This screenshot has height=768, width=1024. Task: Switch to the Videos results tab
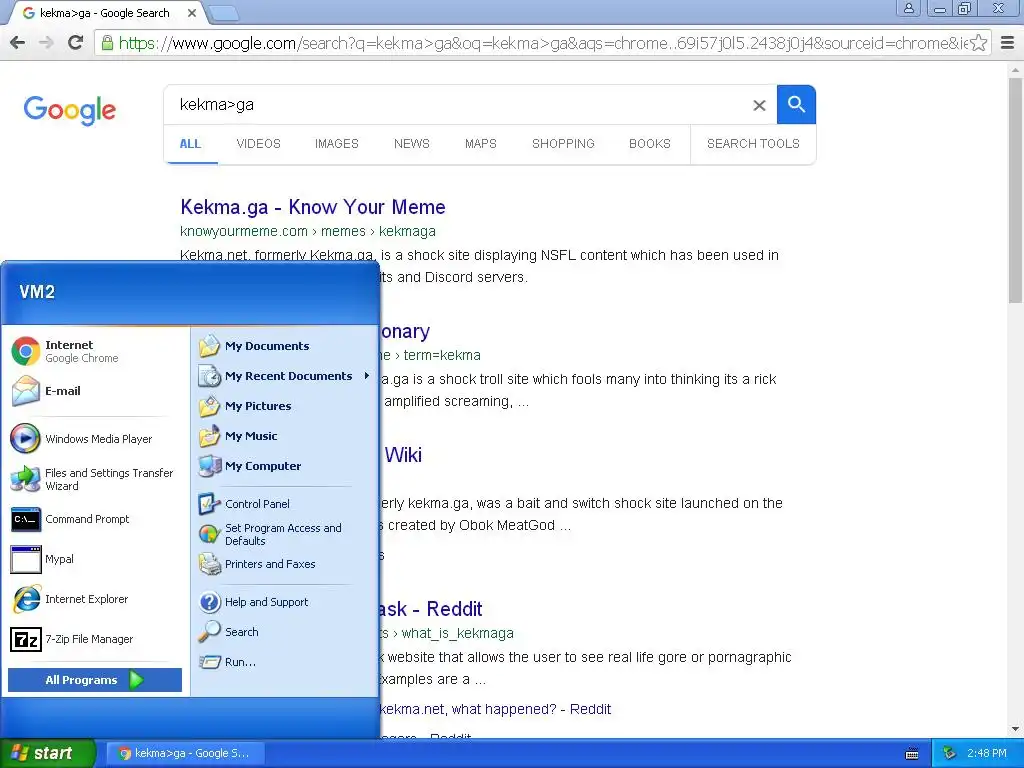tap(259, 144)
